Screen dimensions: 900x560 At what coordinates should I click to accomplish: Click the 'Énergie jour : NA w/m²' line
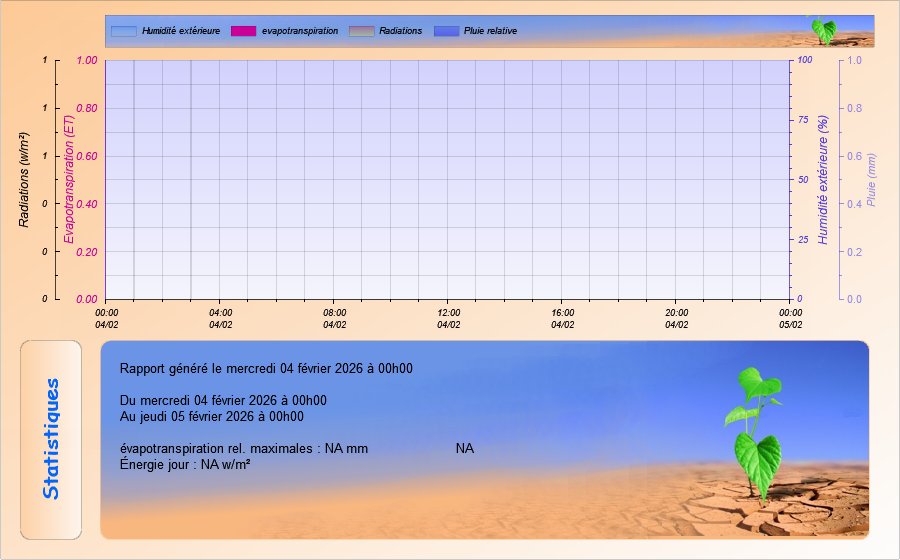(x=185, y=464)
